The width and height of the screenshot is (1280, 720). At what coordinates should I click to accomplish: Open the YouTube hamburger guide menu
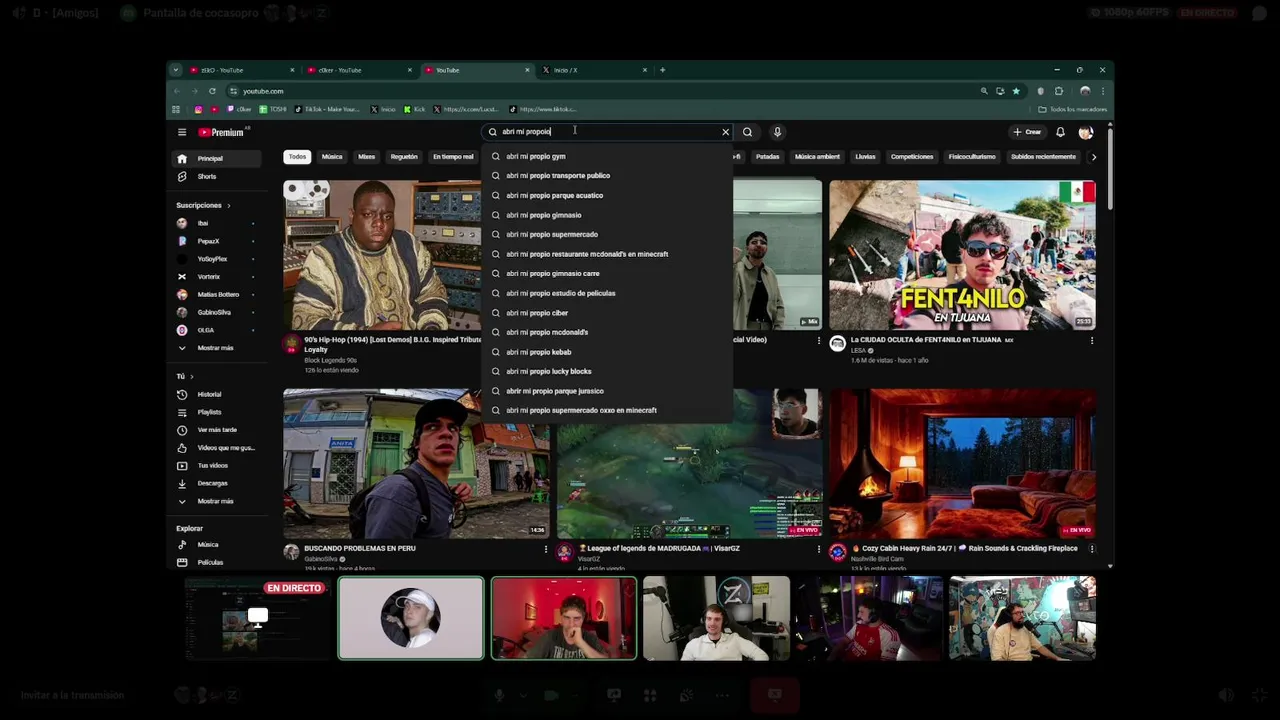pos(182,132)
